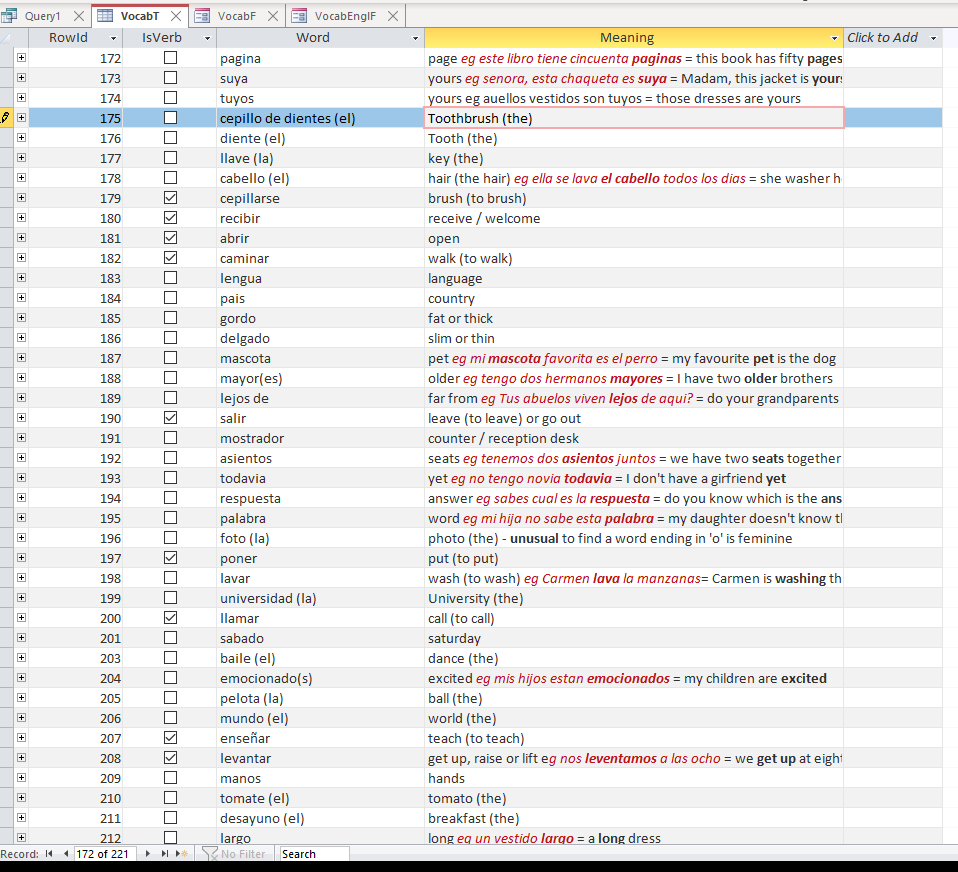Image resolution: width=958 pixels, height=872 pixels.
Task: Jump to the last record
Action: coord(164,854)
